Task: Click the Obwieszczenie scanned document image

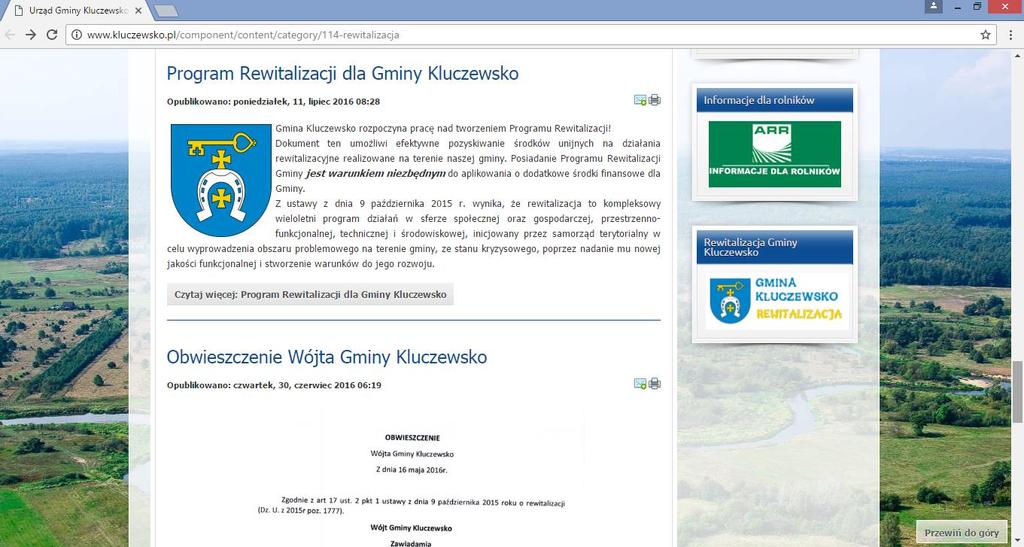Action: pyautogui.click(x=413, y=478)
